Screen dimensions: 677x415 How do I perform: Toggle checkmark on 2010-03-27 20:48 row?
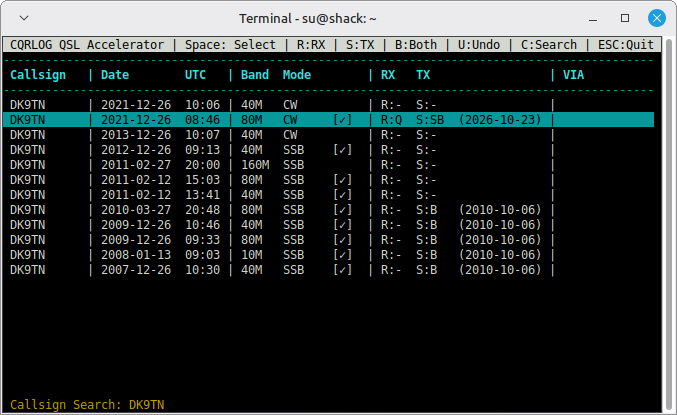[342, 210]
